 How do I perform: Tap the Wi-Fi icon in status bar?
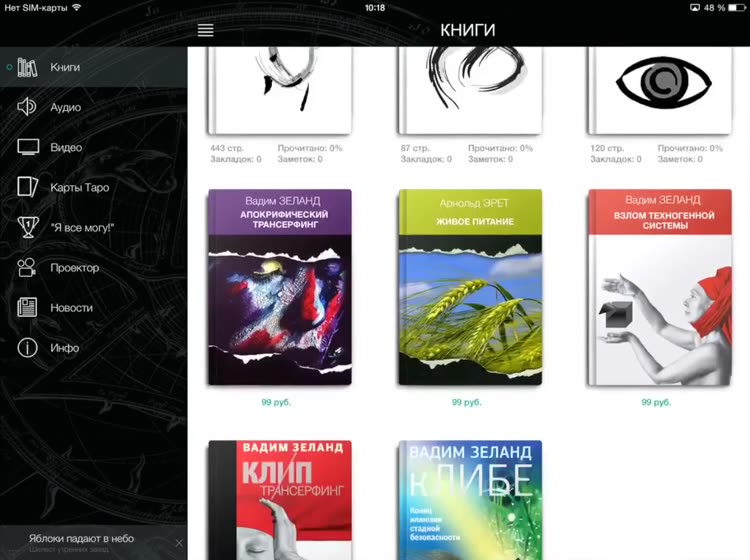tap(77, 7)
